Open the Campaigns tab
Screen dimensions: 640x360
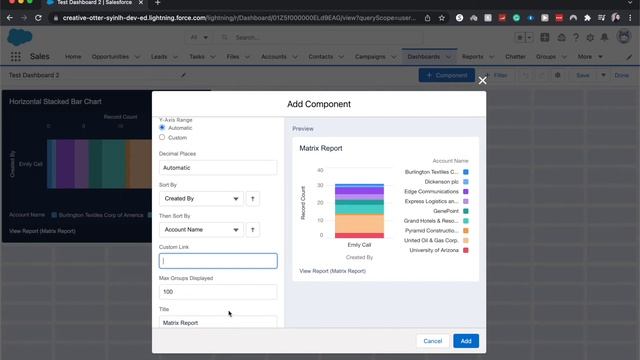tap(370, 57)
